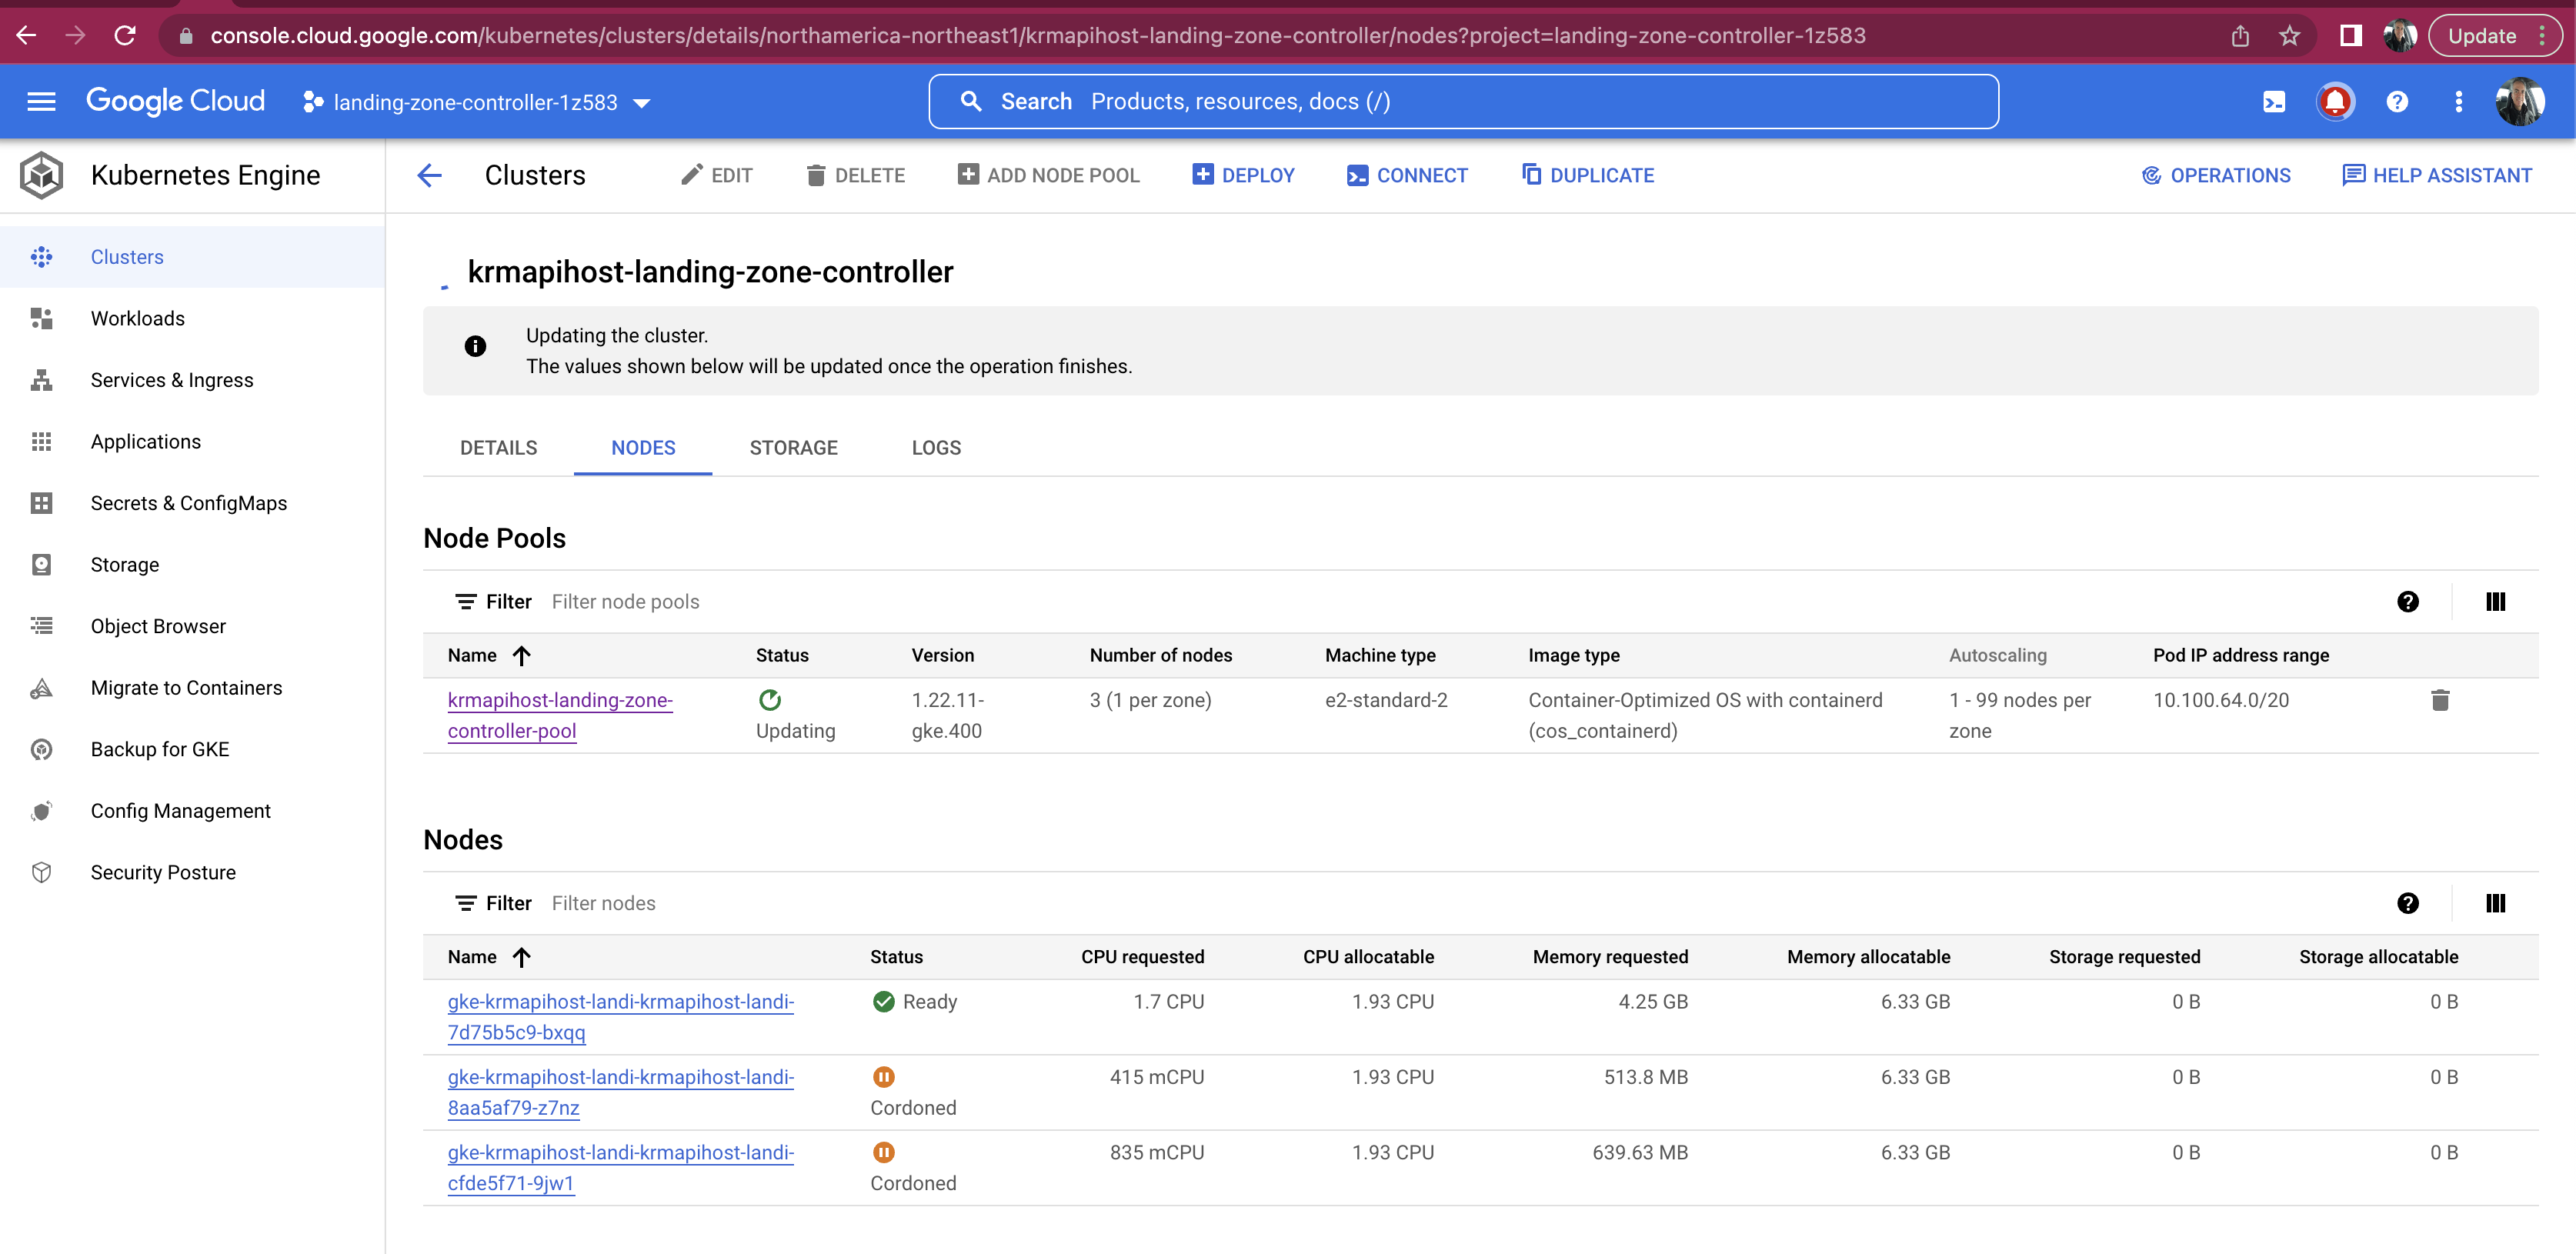Open column display options for Node Pools
Screen dimensions: 2576x1254
(x=2495, y=601)
